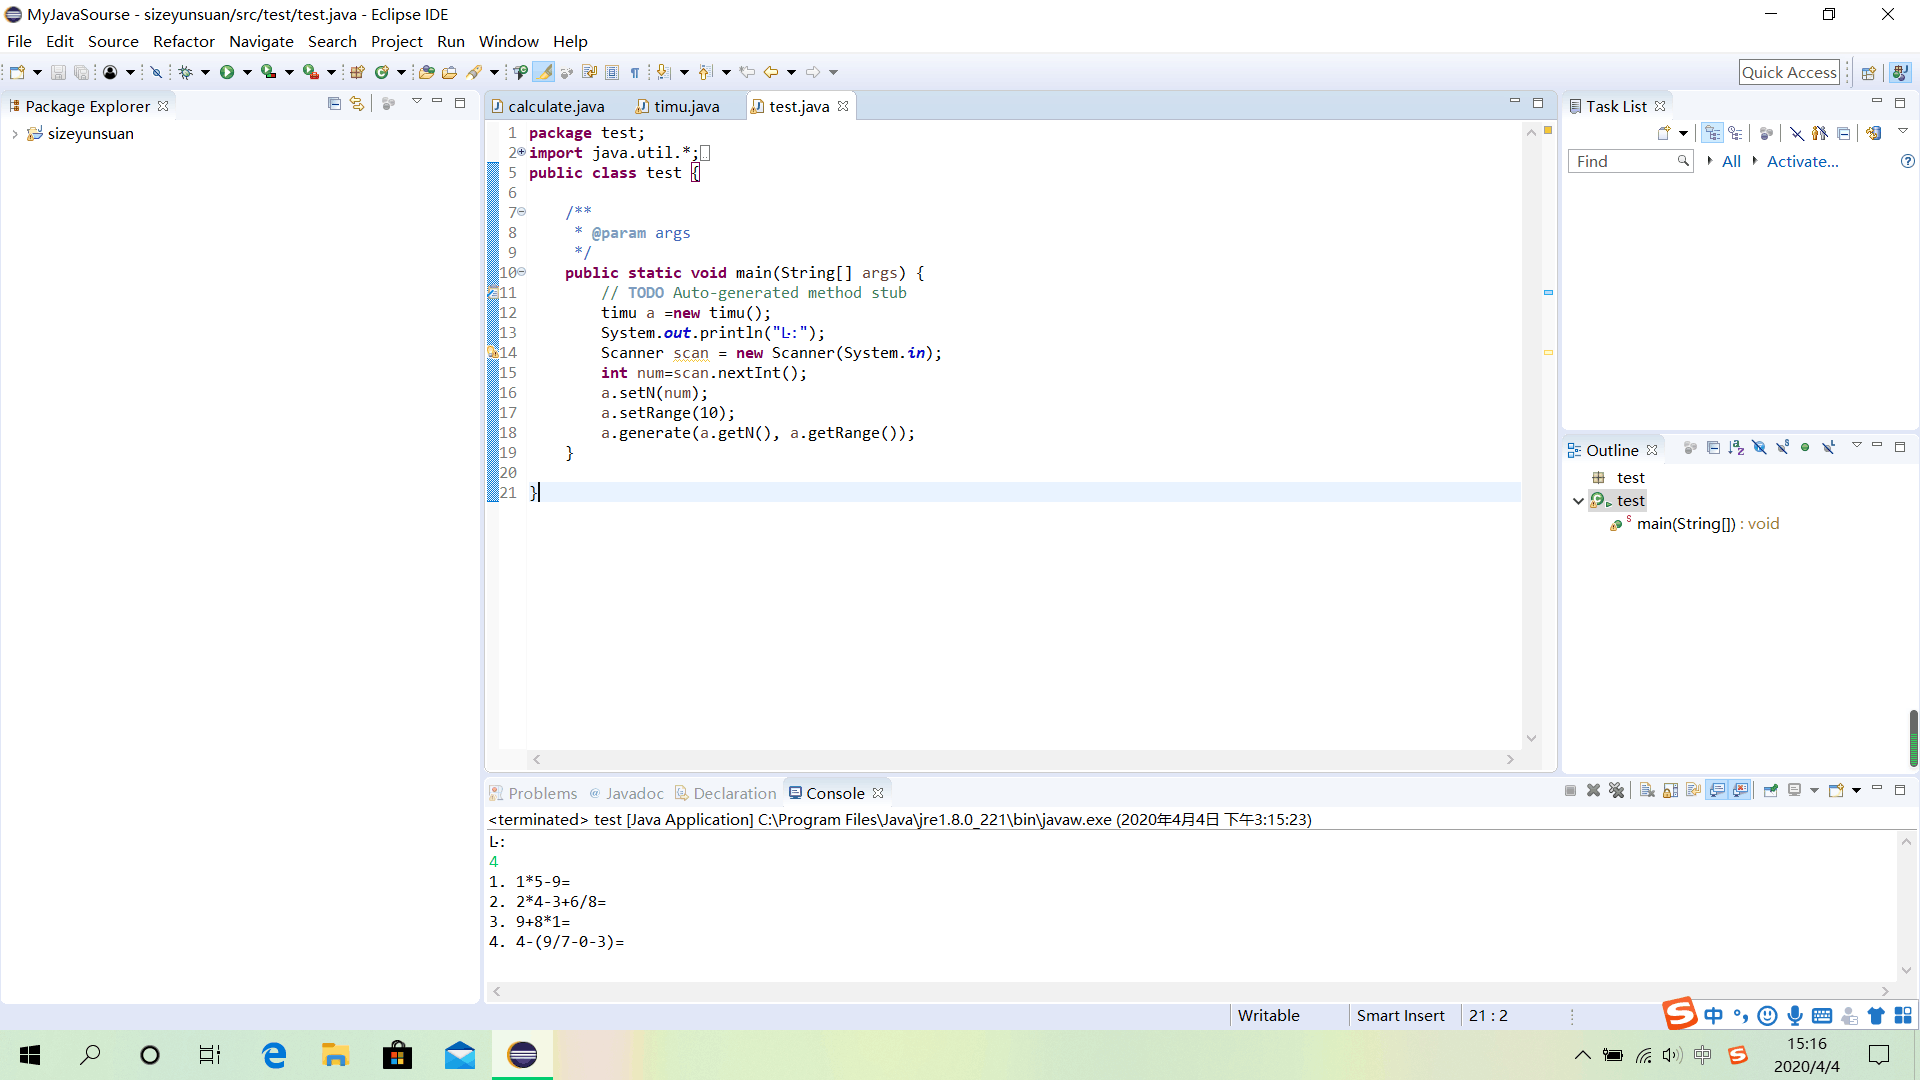Screen dimensions: 1920x1080
Task: Toggle Scroll Lock in Console
Action: [x=1670, y=791]
